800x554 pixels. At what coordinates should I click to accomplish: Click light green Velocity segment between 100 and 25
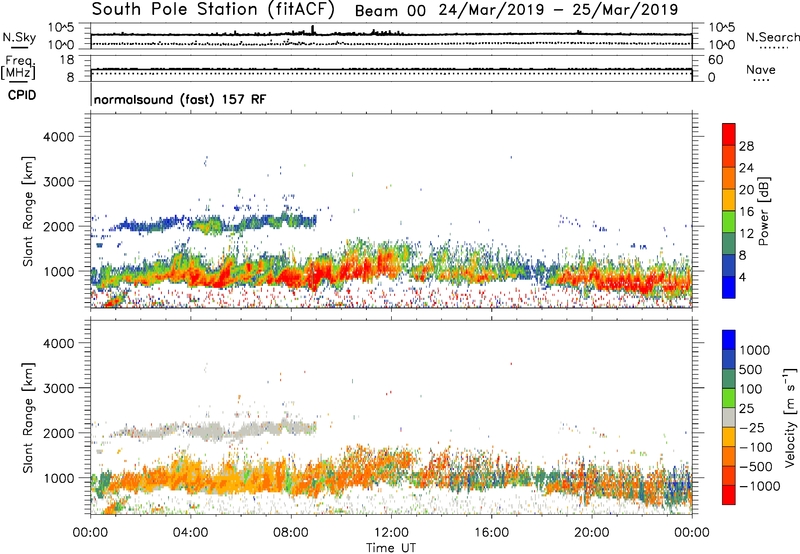(729, 398)
